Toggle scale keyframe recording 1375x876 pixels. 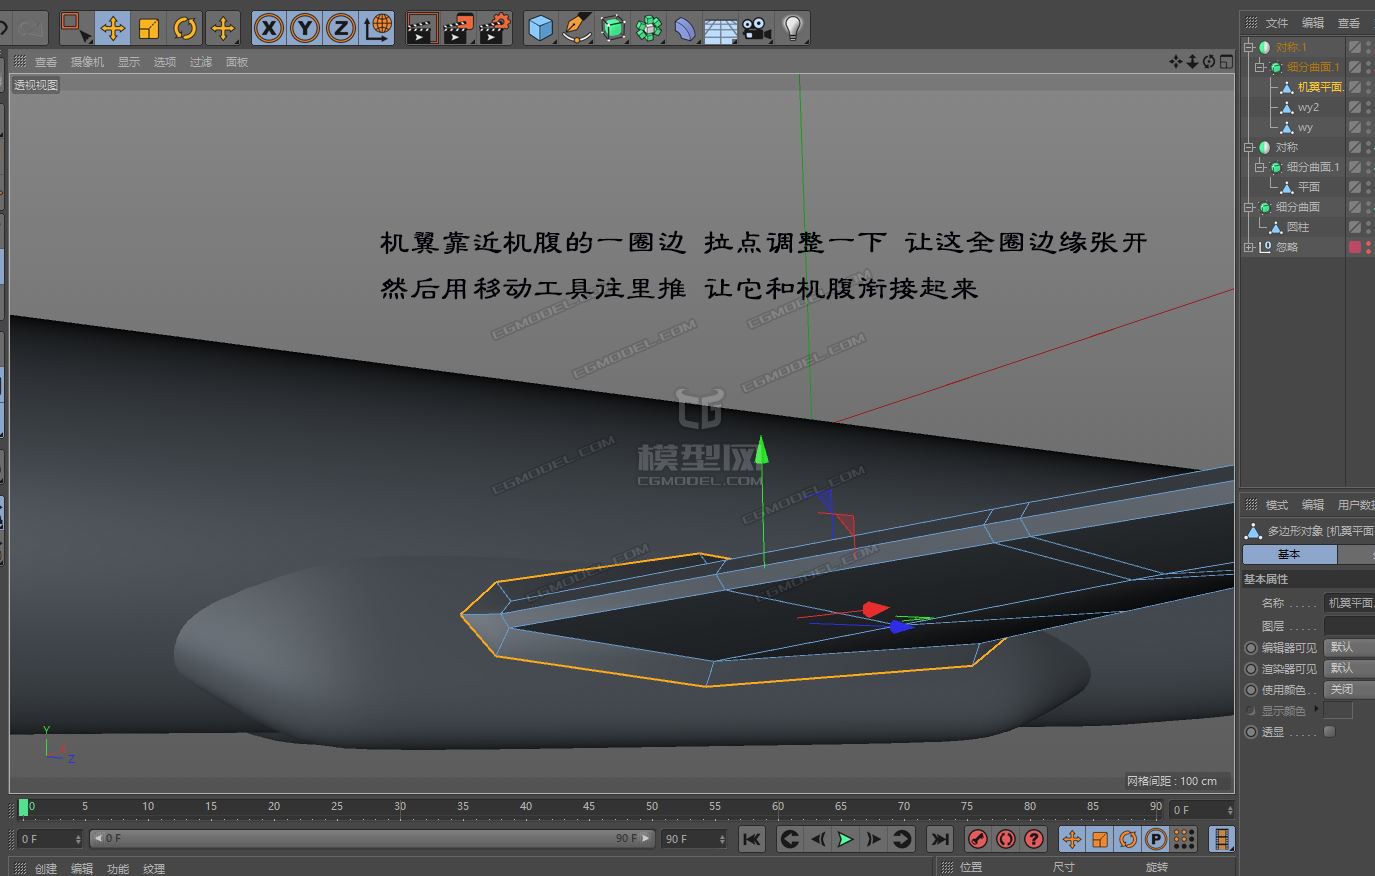1100,839
